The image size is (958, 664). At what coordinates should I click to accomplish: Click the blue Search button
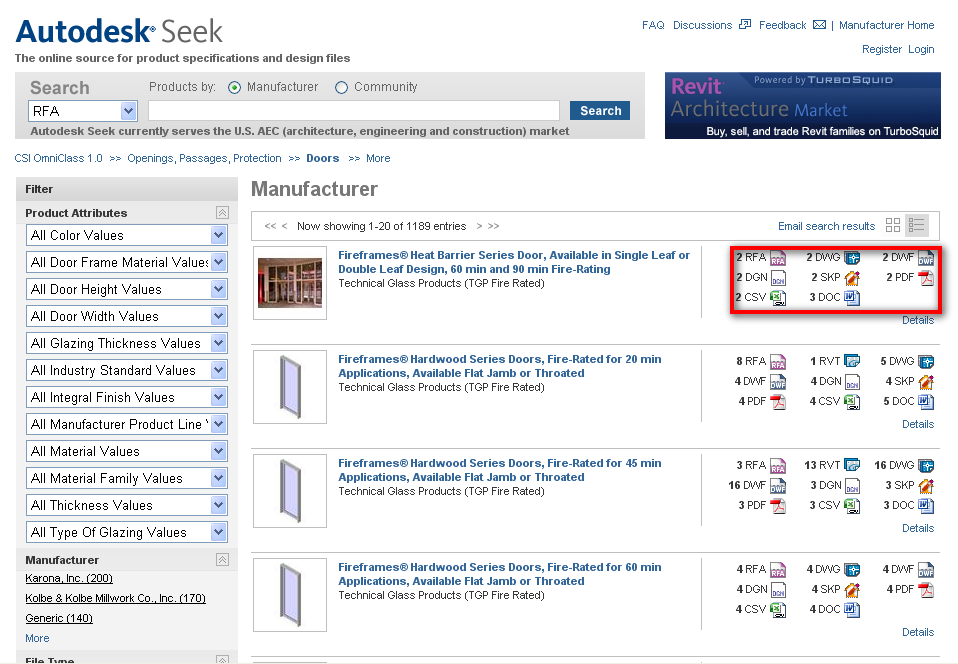click(600, 111)
